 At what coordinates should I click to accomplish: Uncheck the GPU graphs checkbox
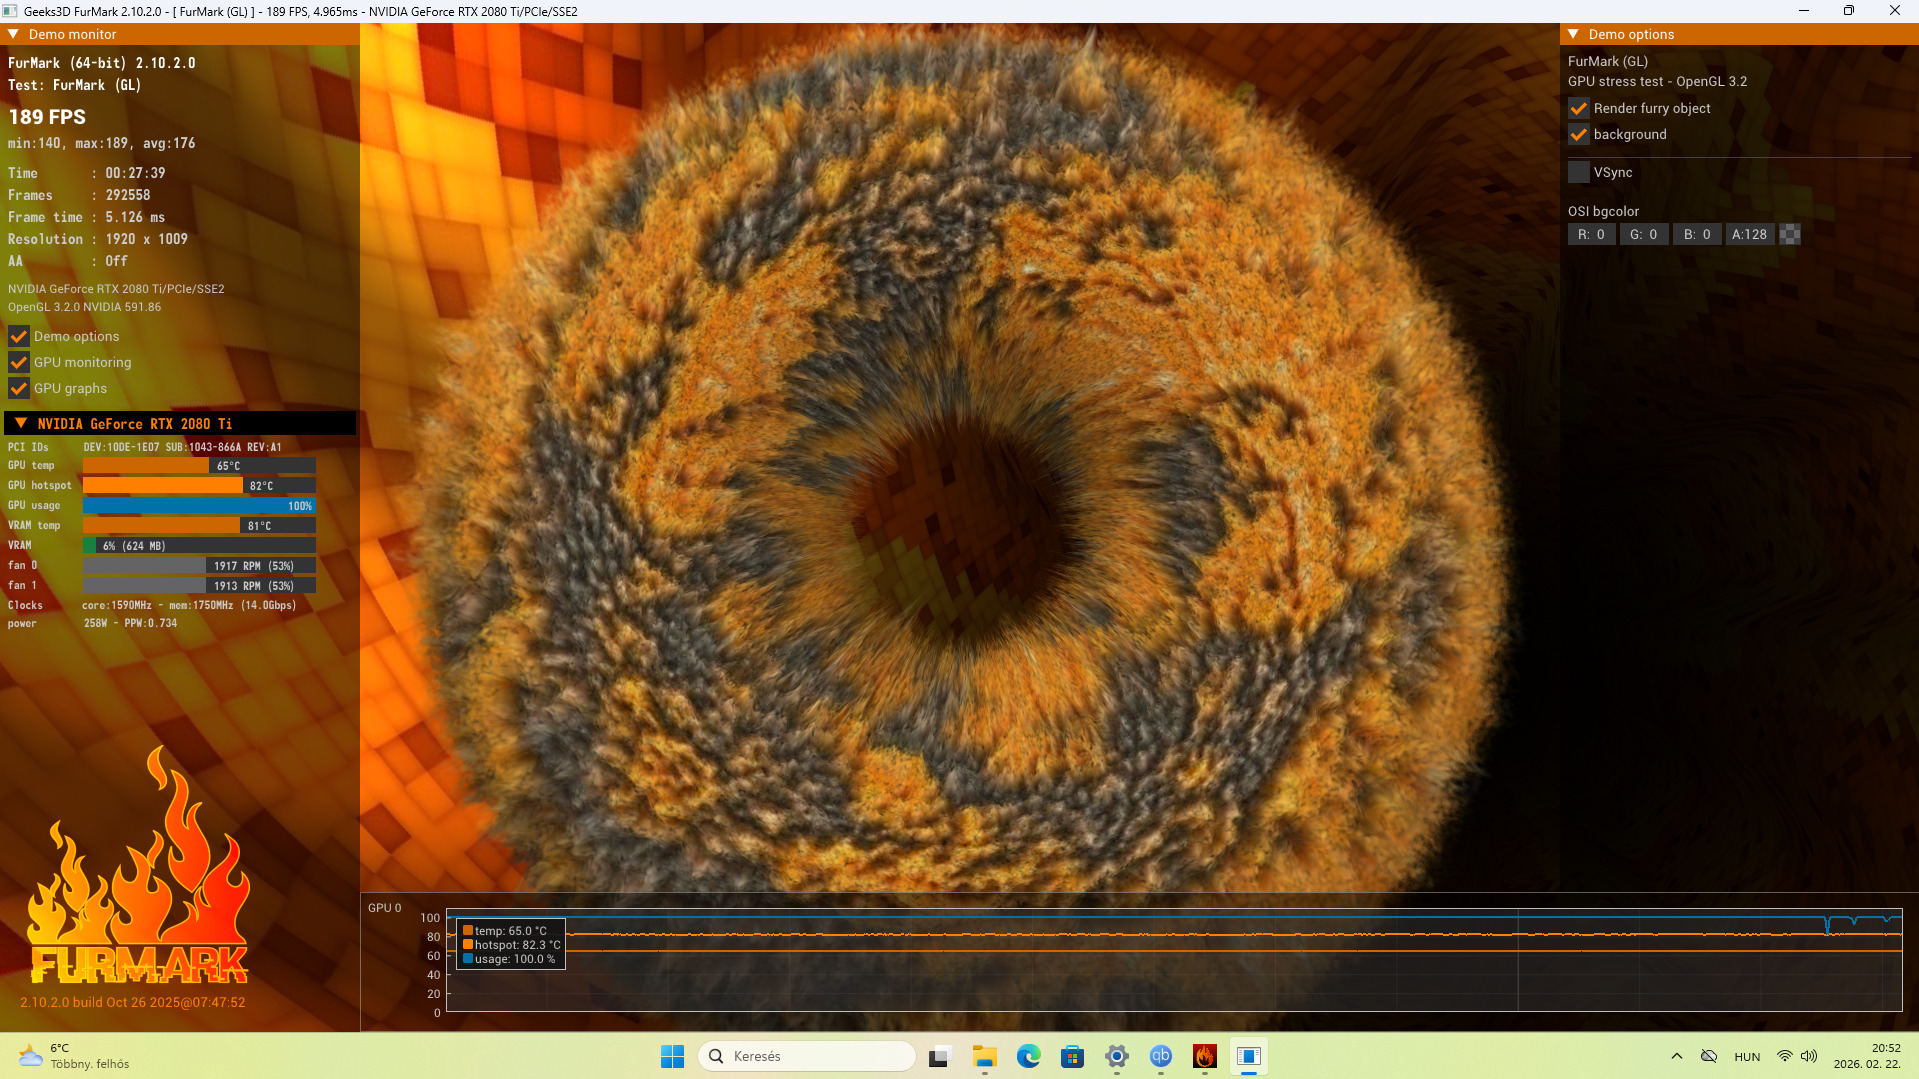point(19,388)
